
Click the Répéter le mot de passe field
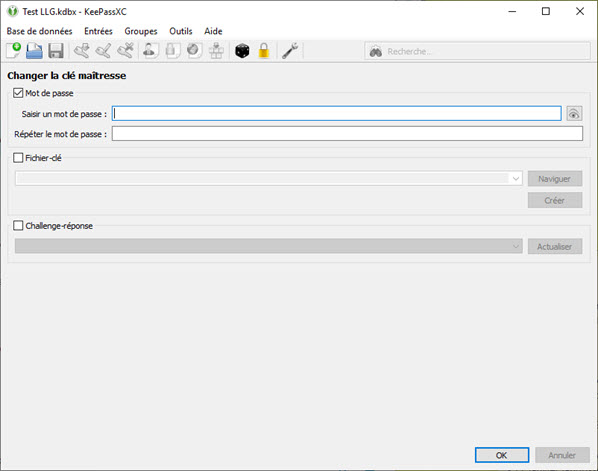point(347,134)
